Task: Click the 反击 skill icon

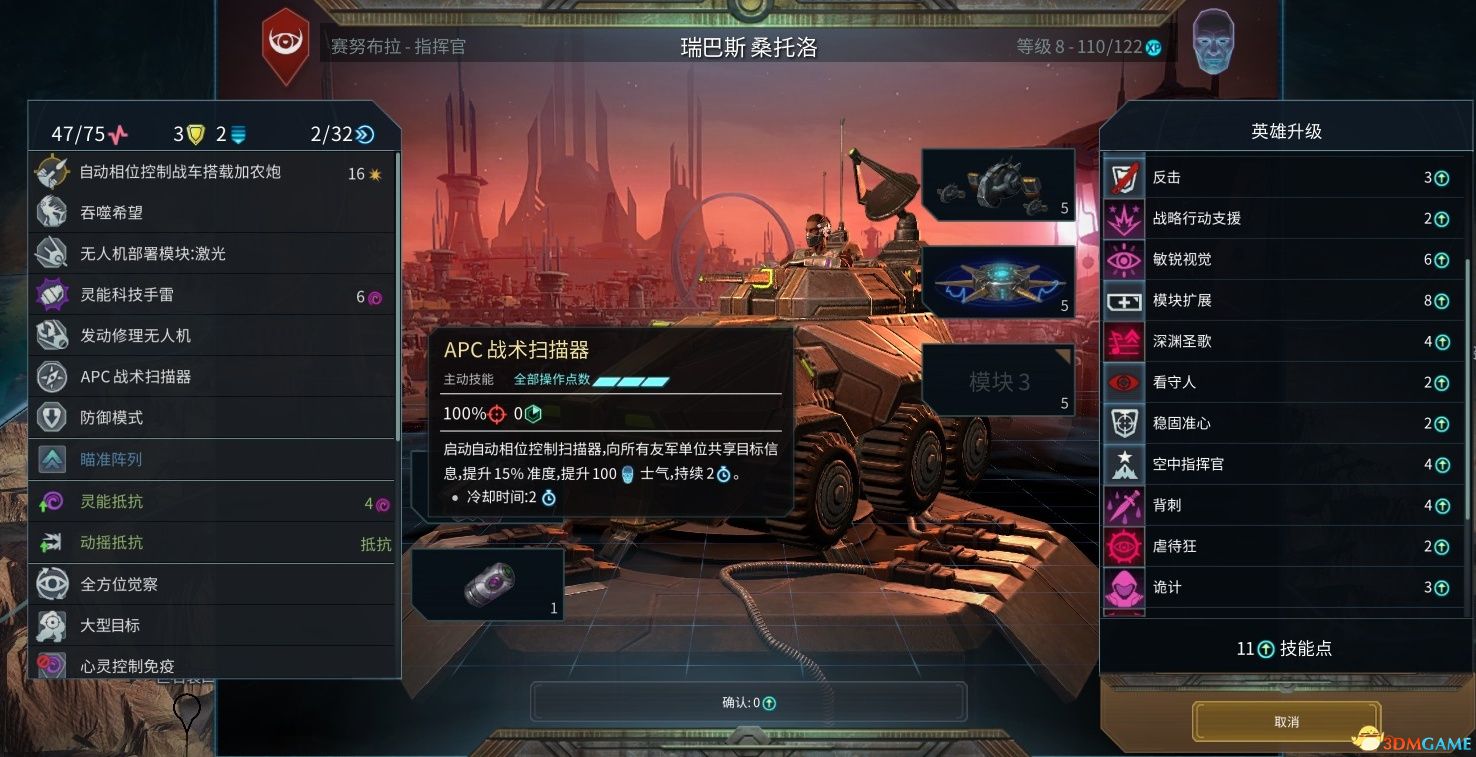Action: [x=1124, y=177]
